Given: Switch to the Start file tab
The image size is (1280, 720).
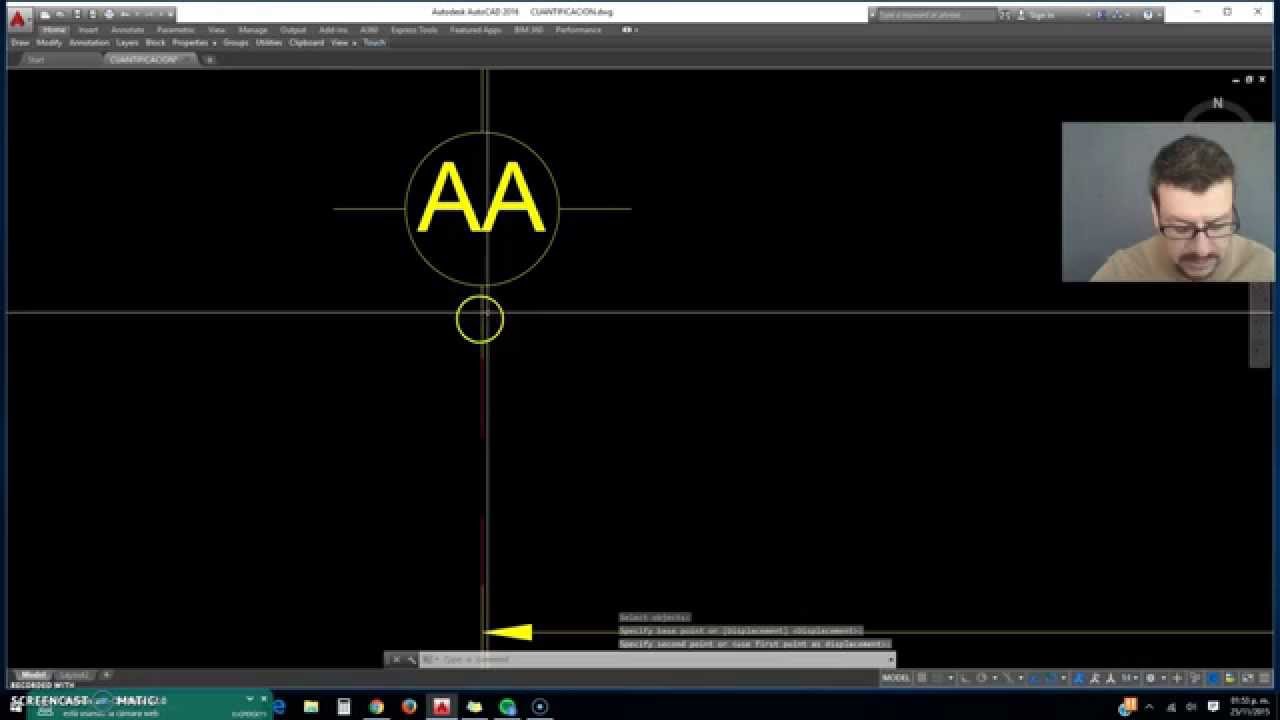Looking at the screenshot, I should pyautogui.click(x=36, y=60).
